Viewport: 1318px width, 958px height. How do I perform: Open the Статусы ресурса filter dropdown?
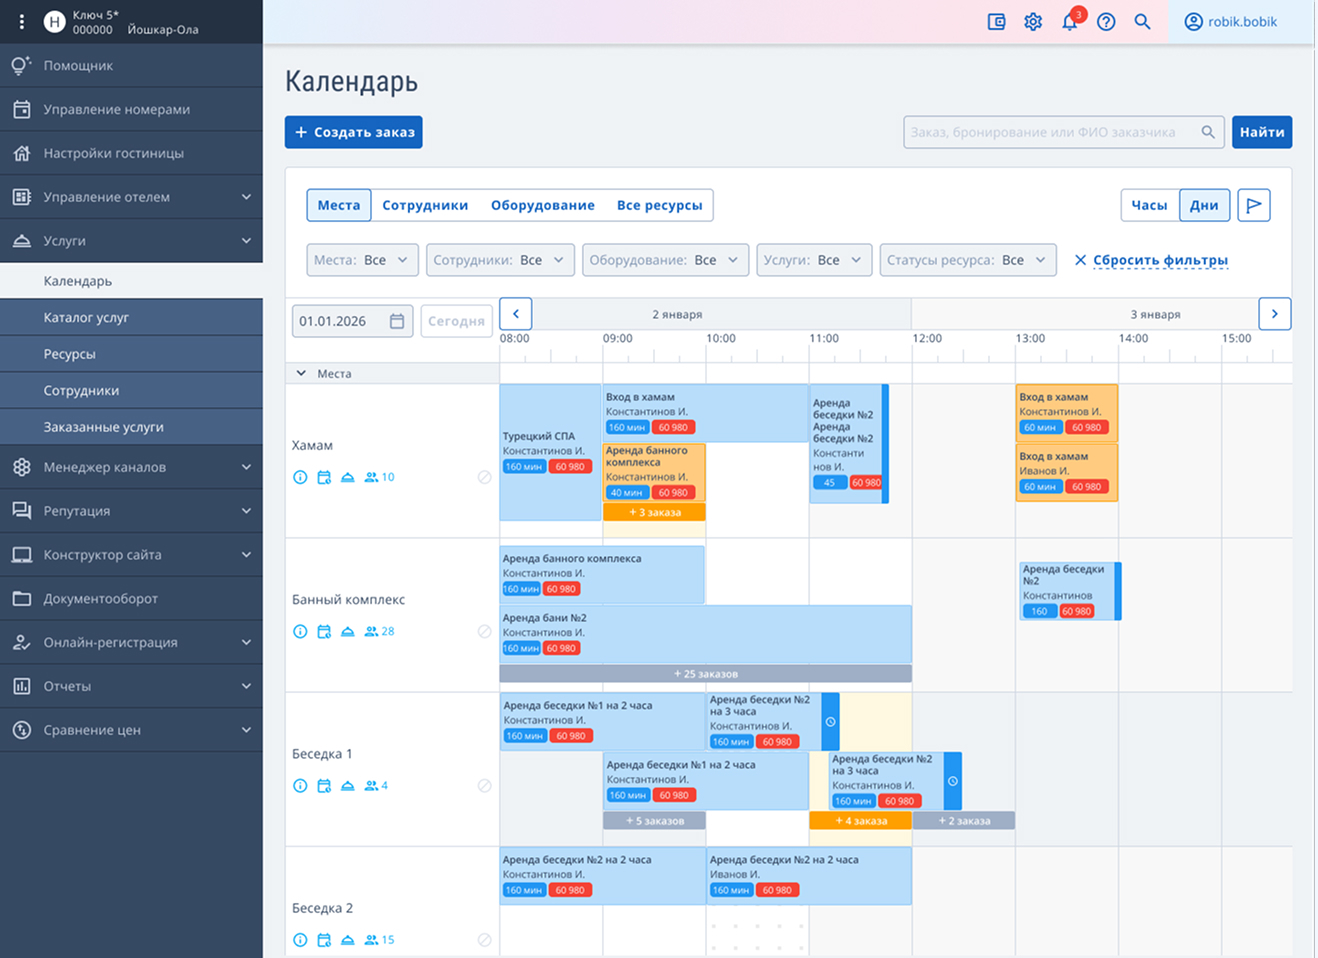(968, 260)
